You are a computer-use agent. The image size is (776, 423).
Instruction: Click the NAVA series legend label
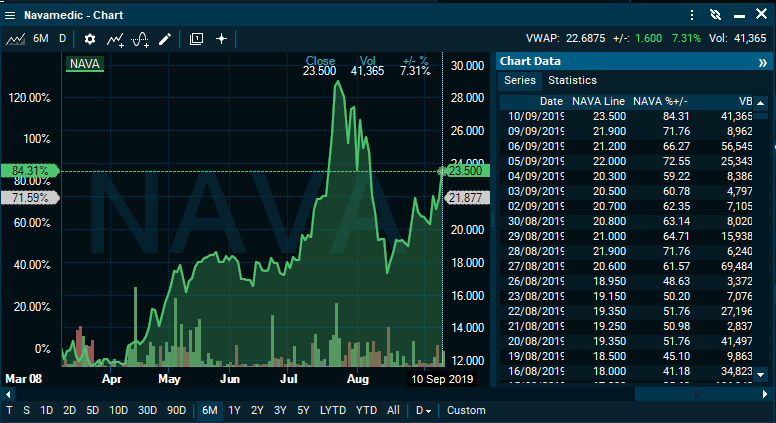84,64
